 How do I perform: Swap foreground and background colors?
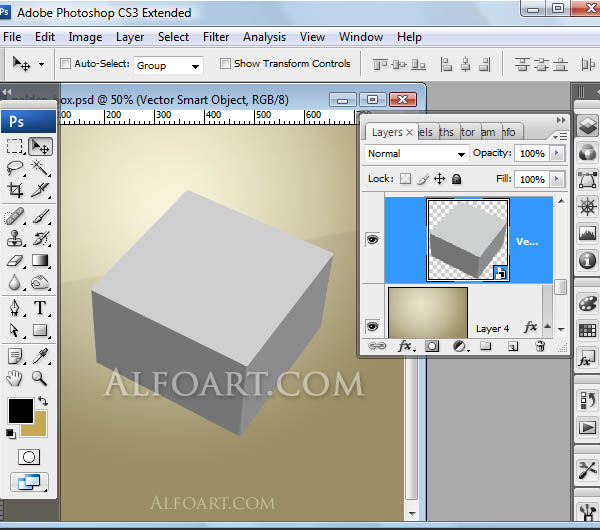click(x=43, y=401)
